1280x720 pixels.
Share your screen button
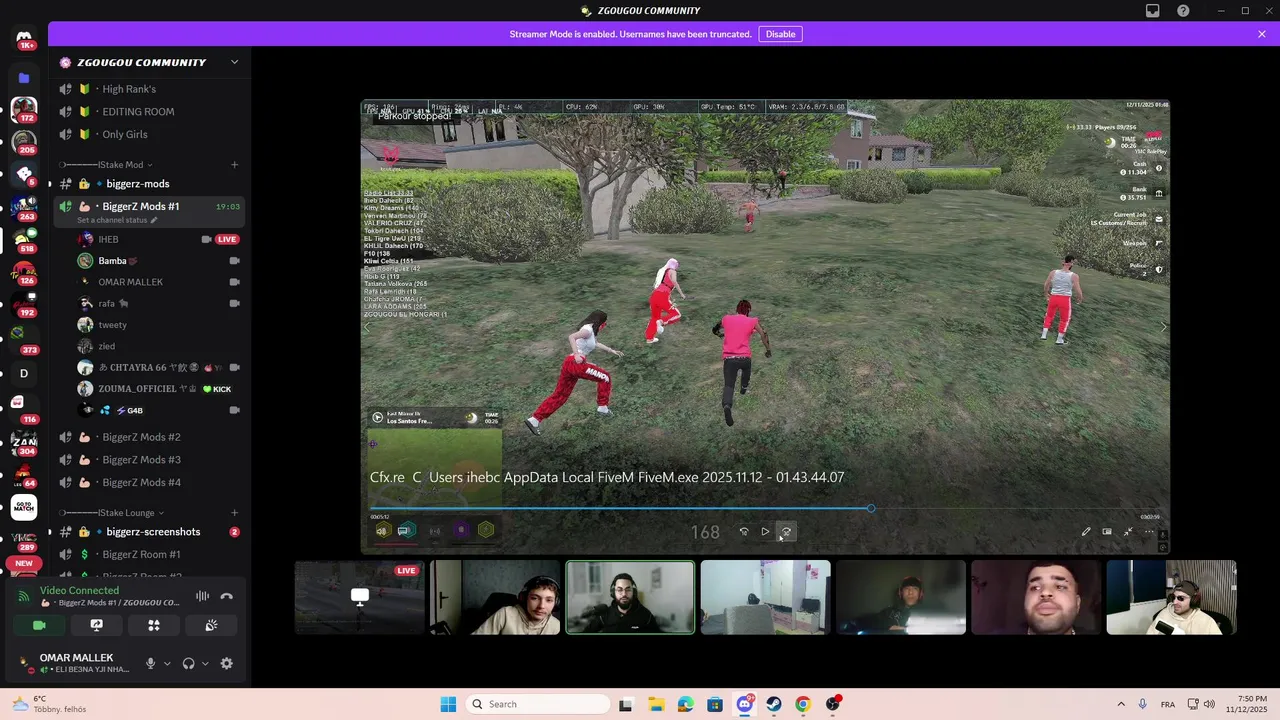[x=96, y=625]
